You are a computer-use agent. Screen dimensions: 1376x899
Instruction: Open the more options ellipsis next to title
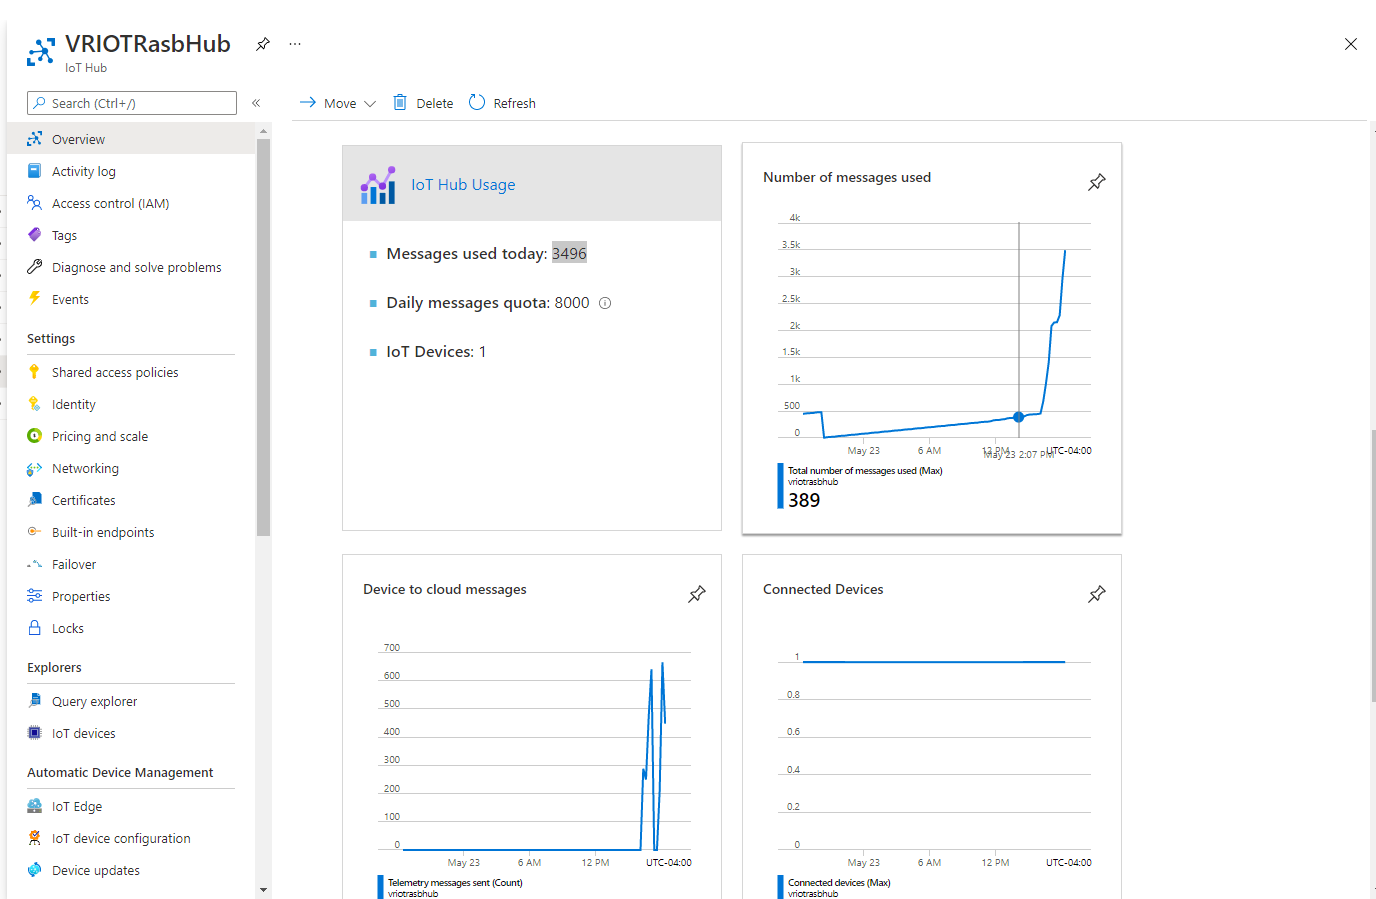click(x=295, y=44)
